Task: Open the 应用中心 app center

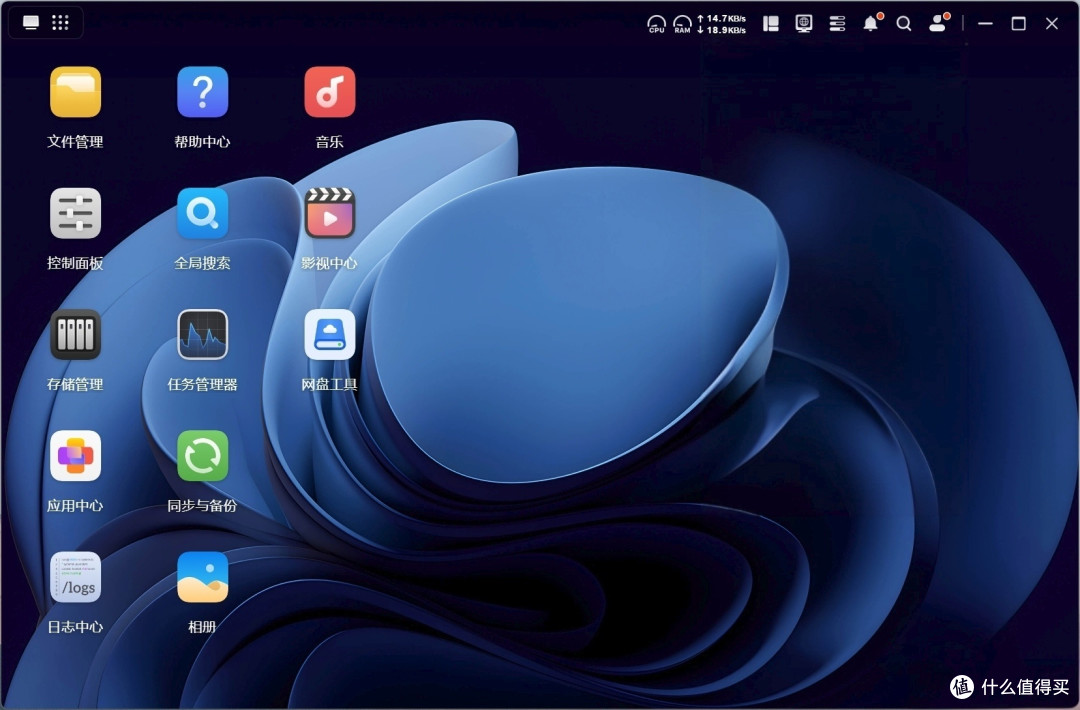Action: 75,456
